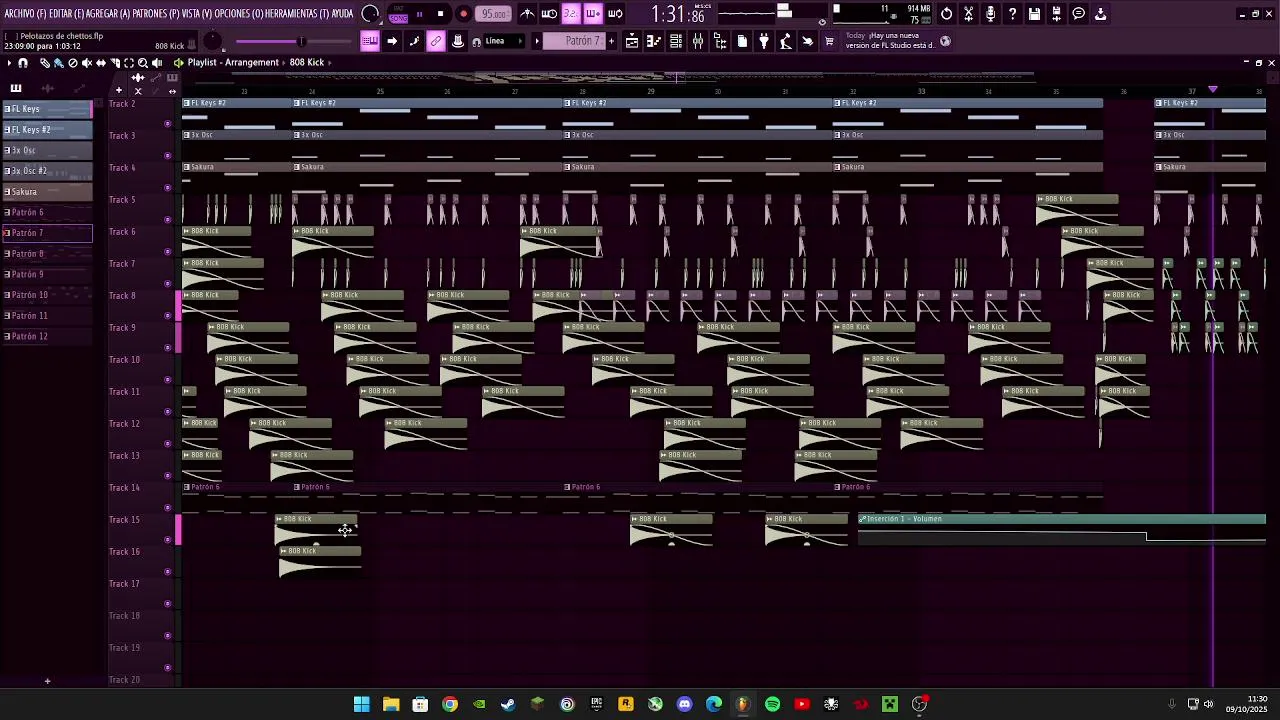This screenshot has height=720, width=1280.
Task: Open the help question mark icon
Action: 1013,14
